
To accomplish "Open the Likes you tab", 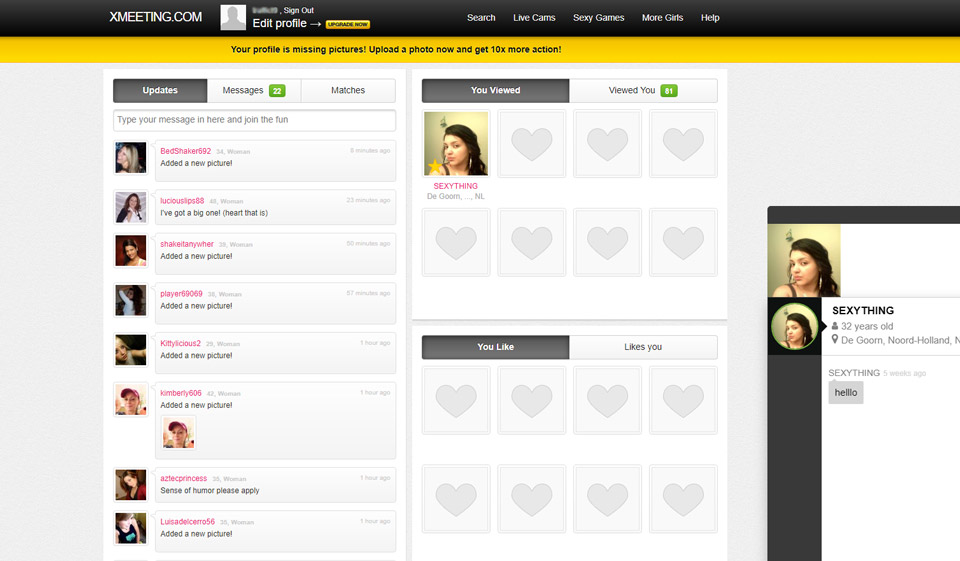I will (643, 347).
